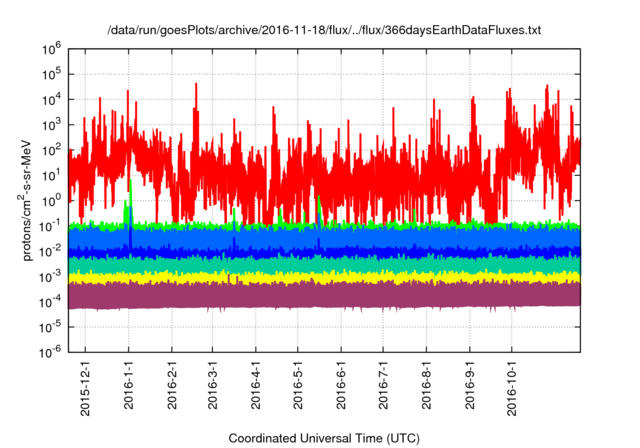The image size is (640, 448).
Task: Click the file path title above the plot
Action: pos(324,30)
